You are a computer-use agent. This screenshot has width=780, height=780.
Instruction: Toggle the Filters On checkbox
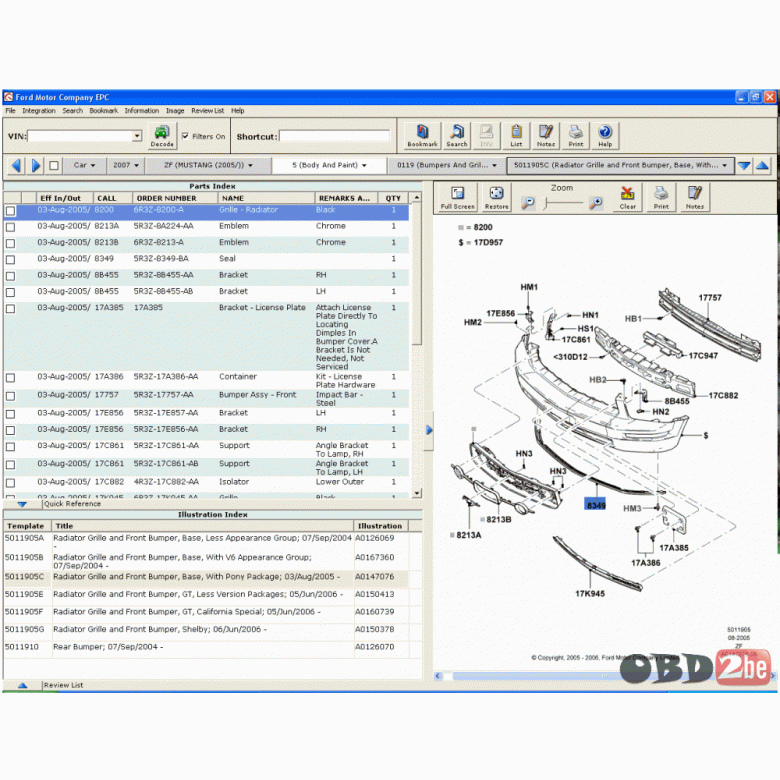point(186,136)
